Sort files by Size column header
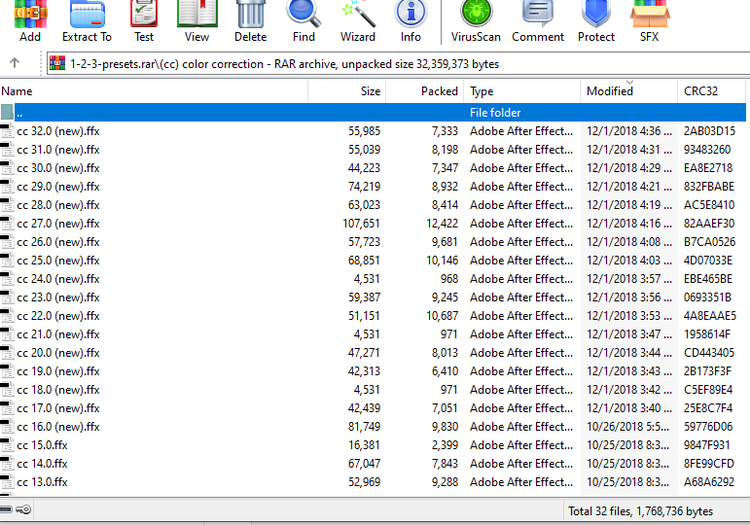Screen dimensions: 750x525 pyautogui.click(x=348, y=91)
